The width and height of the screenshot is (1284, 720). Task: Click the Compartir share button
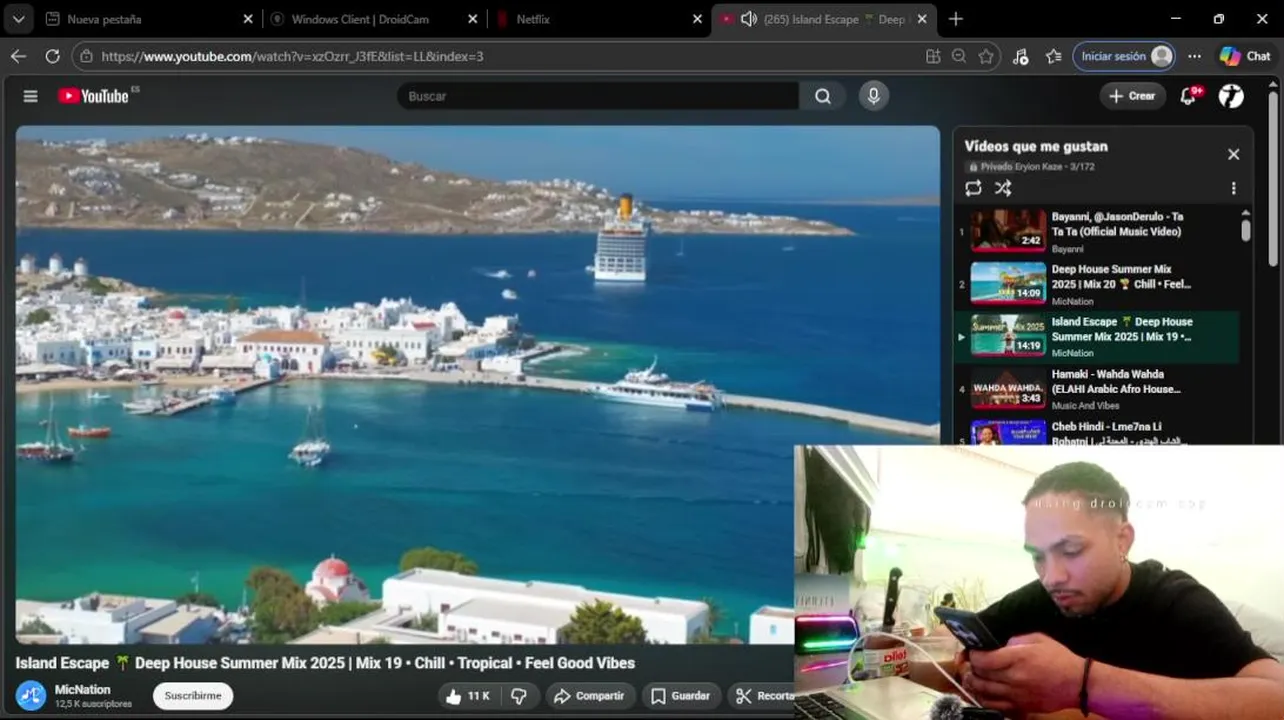(589, 696)
